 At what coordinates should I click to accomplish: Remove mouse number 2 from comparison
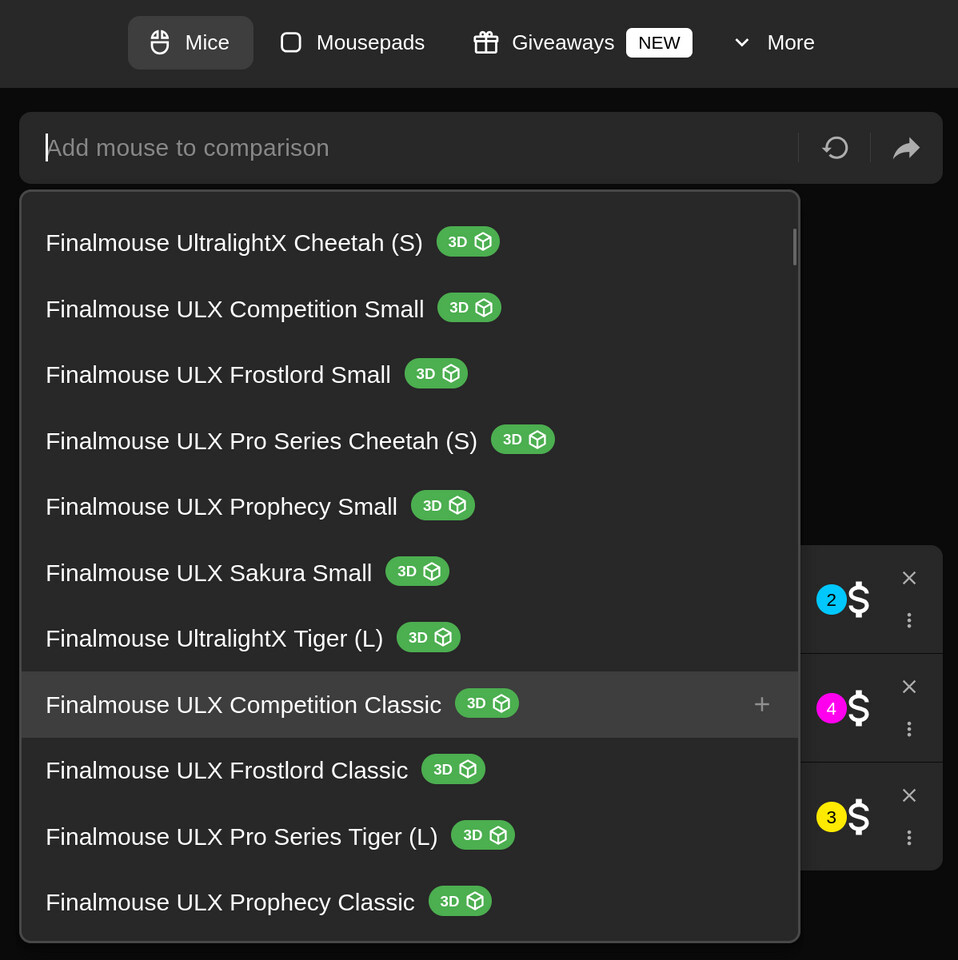(909, 578)
